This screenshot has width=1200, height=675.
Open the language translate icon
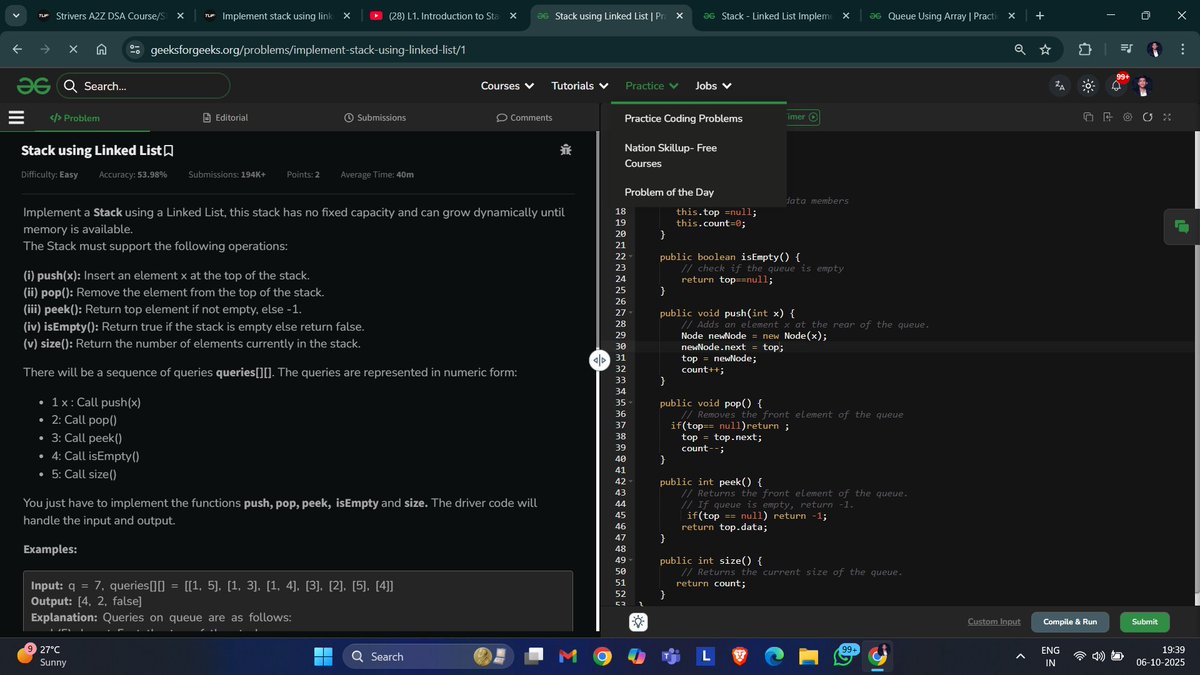point(1060,86)
